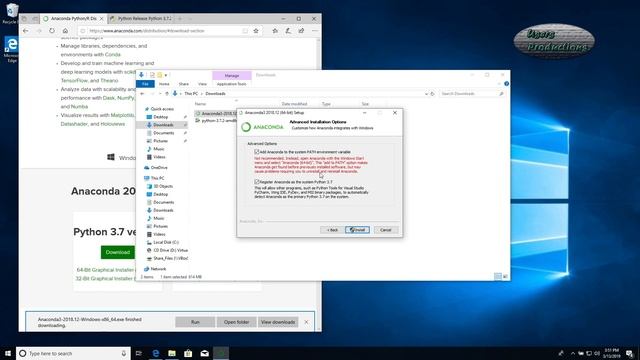Open Recycle Bin desktop icon

point(11,13)
